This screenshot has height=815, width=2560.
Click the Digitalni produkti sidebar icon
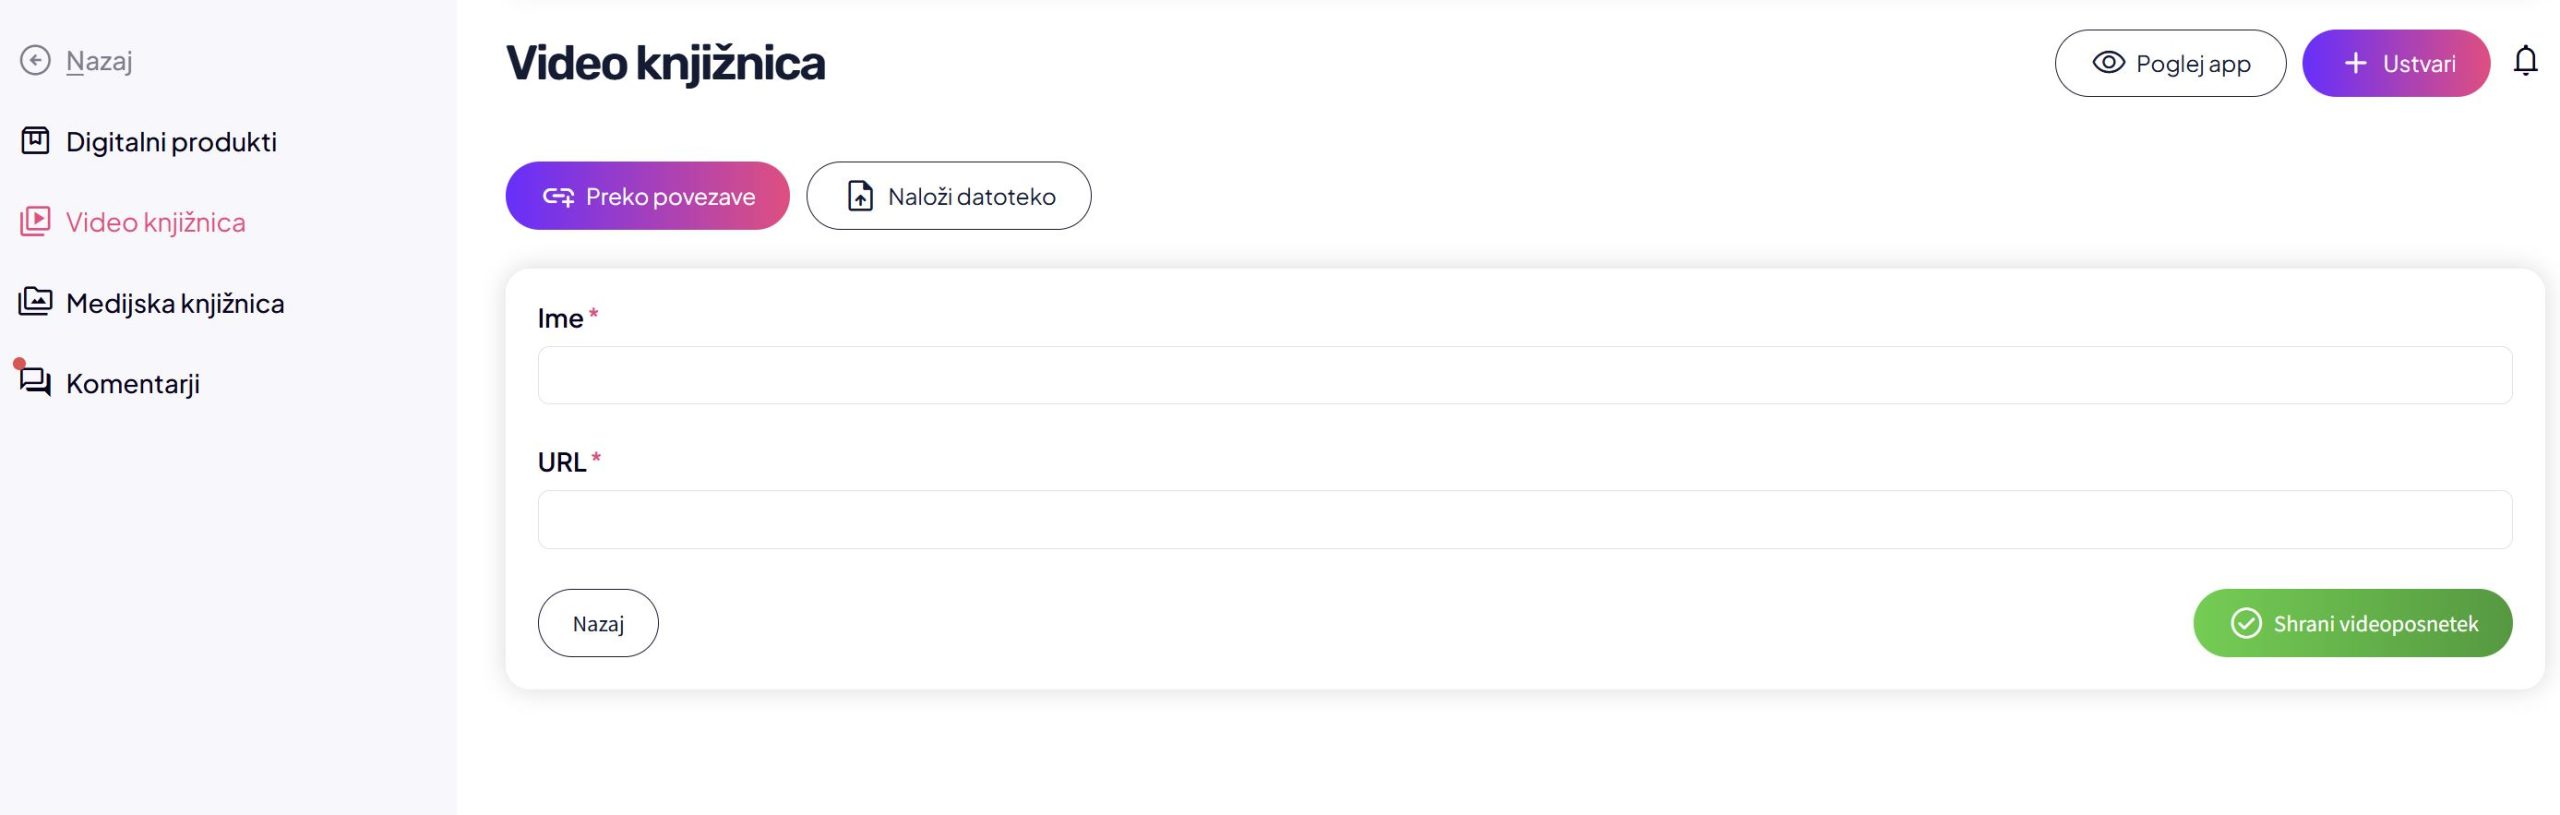pyautogui.click(x=35, y=141)
